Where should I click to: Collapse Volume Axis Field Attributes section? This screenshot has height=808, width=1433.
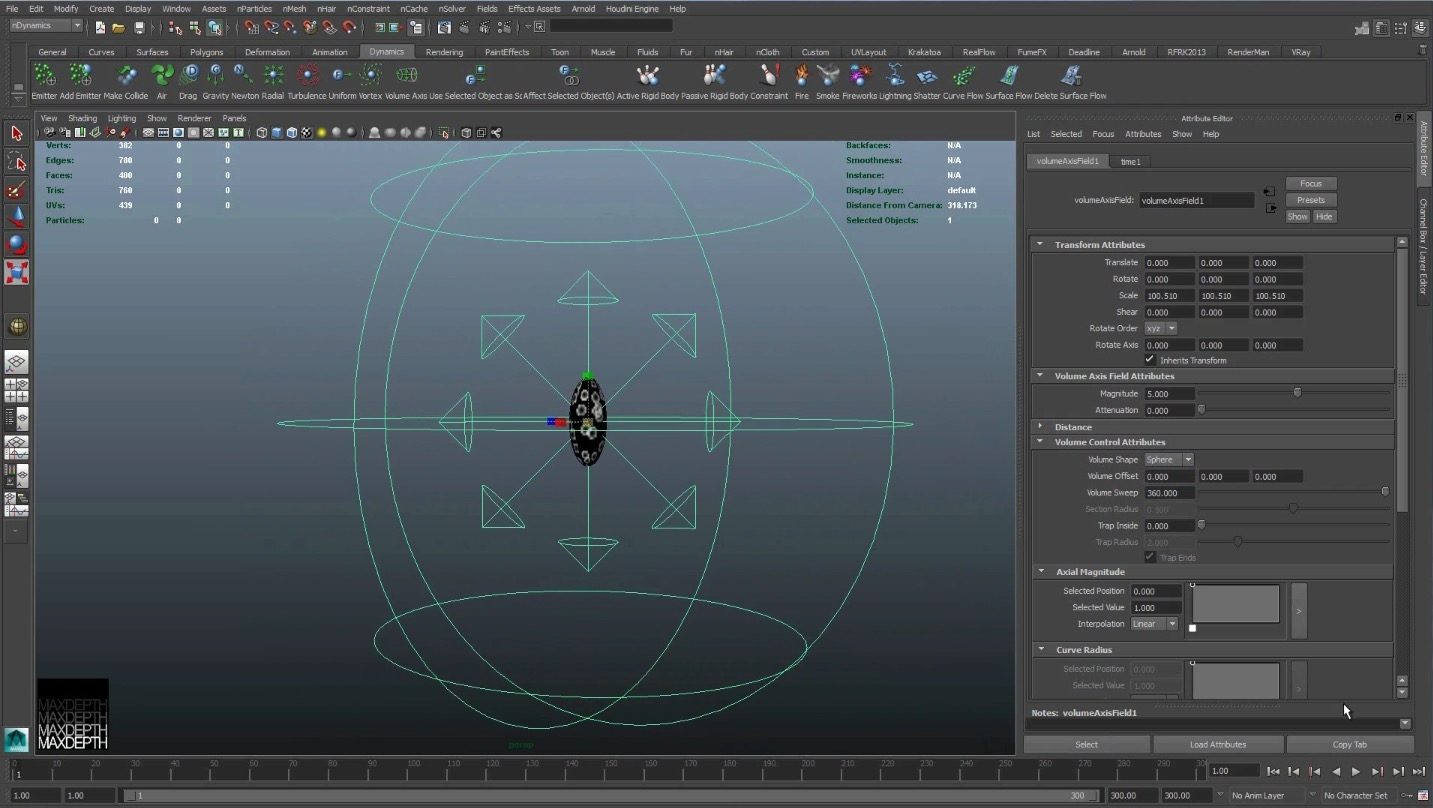[x=1040, y=376]
